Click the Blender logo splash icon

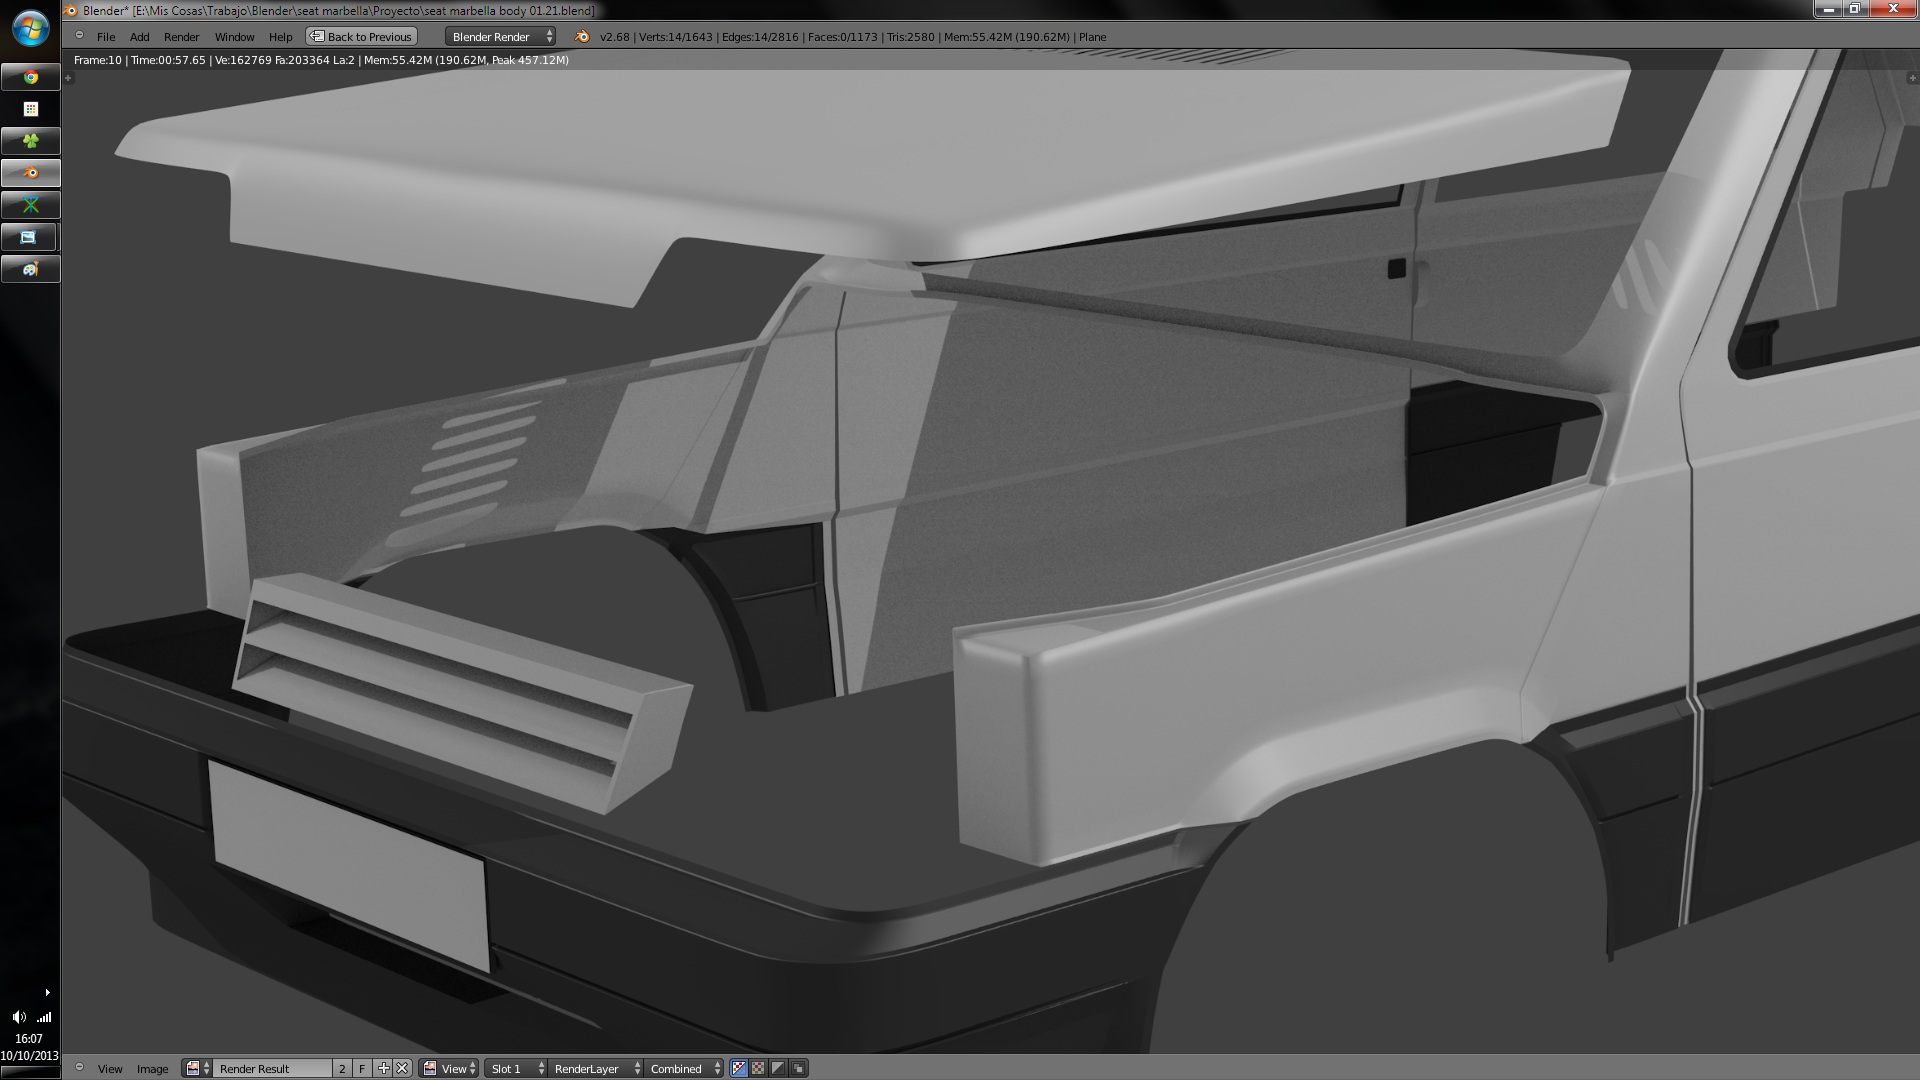point(582,37)
